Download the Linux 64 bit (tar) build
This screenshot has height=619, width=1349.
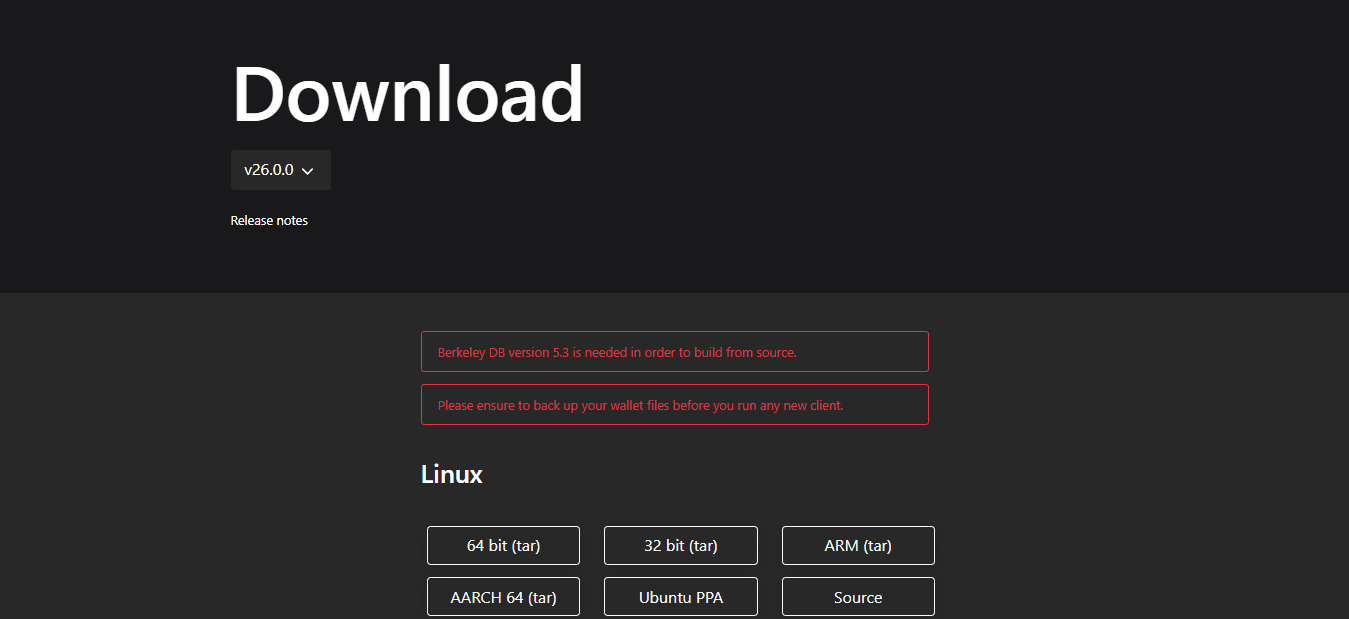[x=503, y=545]
